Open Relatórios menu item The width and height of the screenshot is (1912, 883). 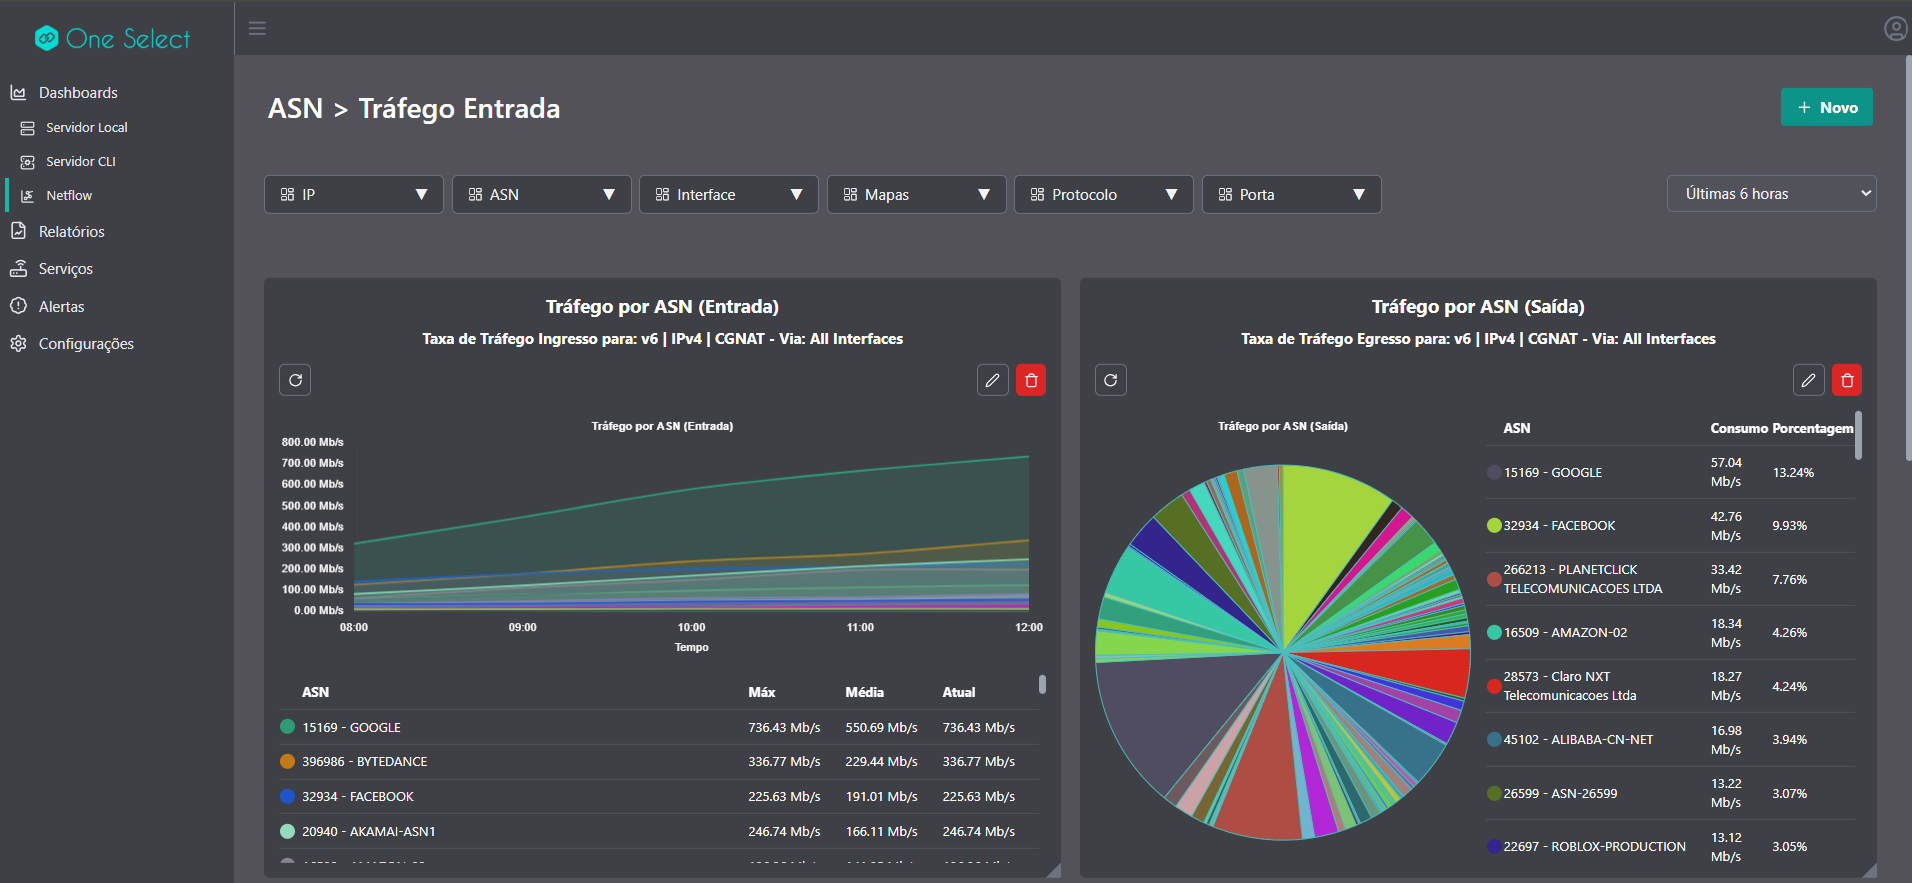(72, 232)
